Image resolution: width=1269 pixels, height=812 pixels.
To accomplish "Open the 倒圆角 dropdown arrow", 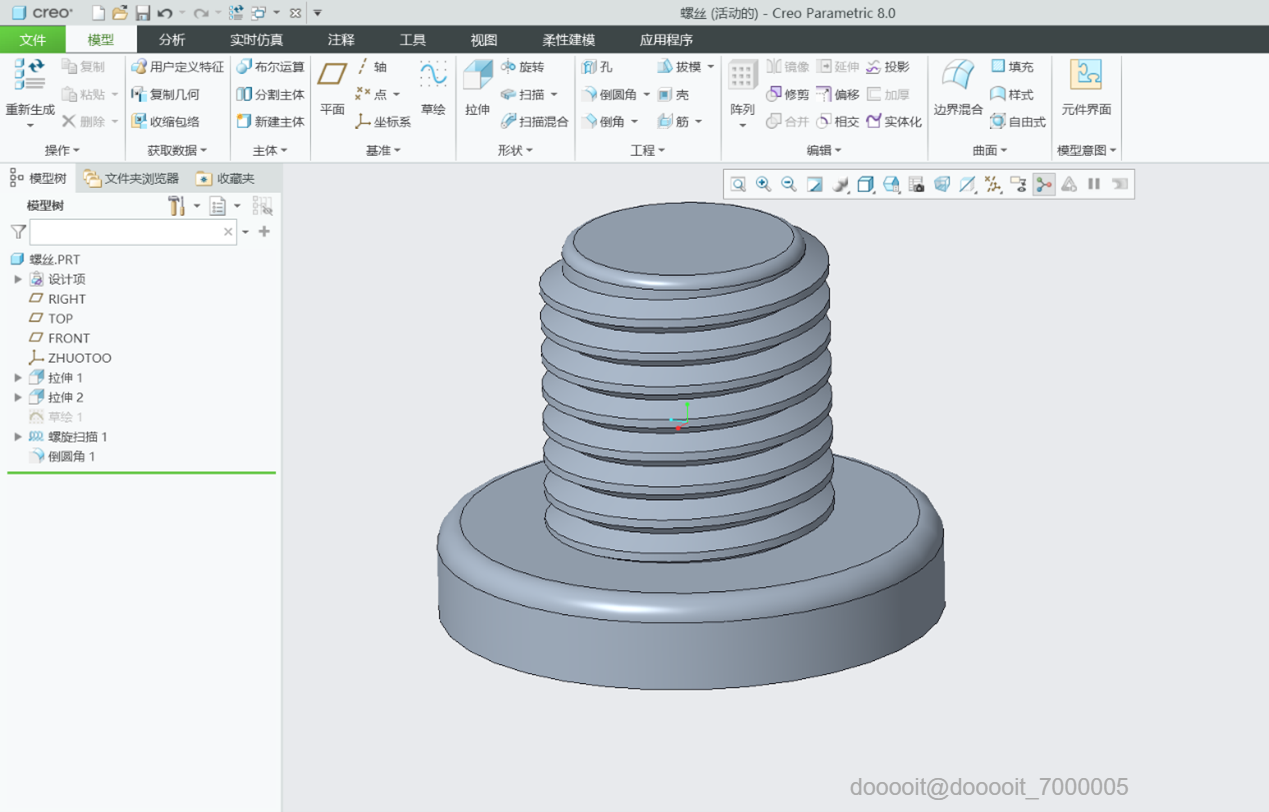I will pos(647,95).
